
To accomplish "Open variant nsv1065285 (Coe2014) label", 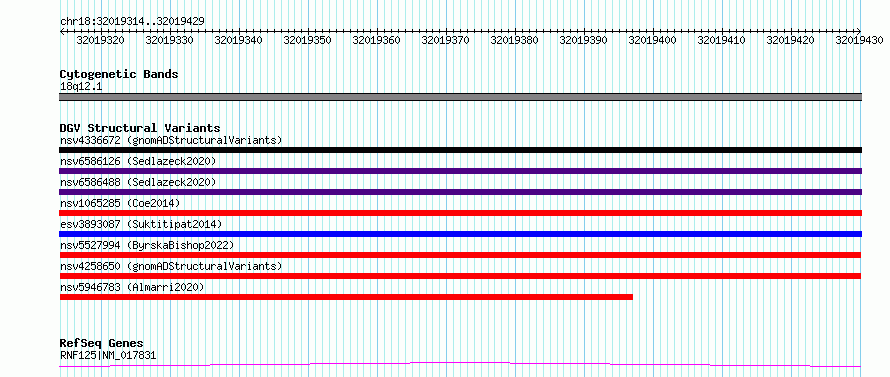I will coord(120,203).
